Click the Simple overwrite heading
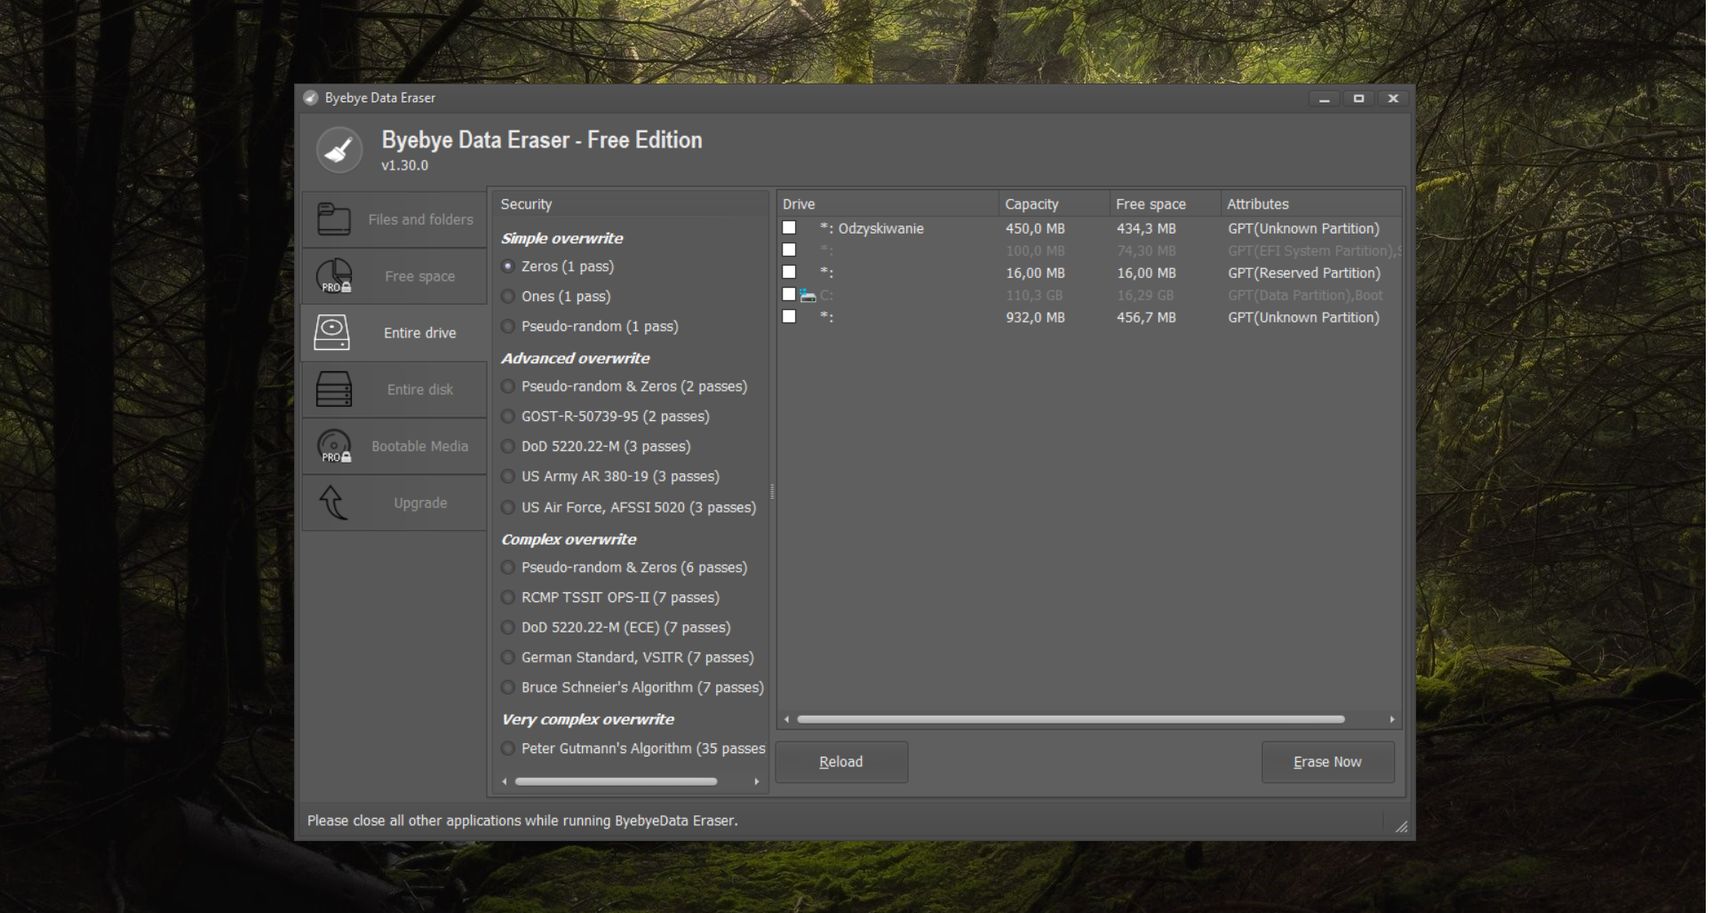 562,238
